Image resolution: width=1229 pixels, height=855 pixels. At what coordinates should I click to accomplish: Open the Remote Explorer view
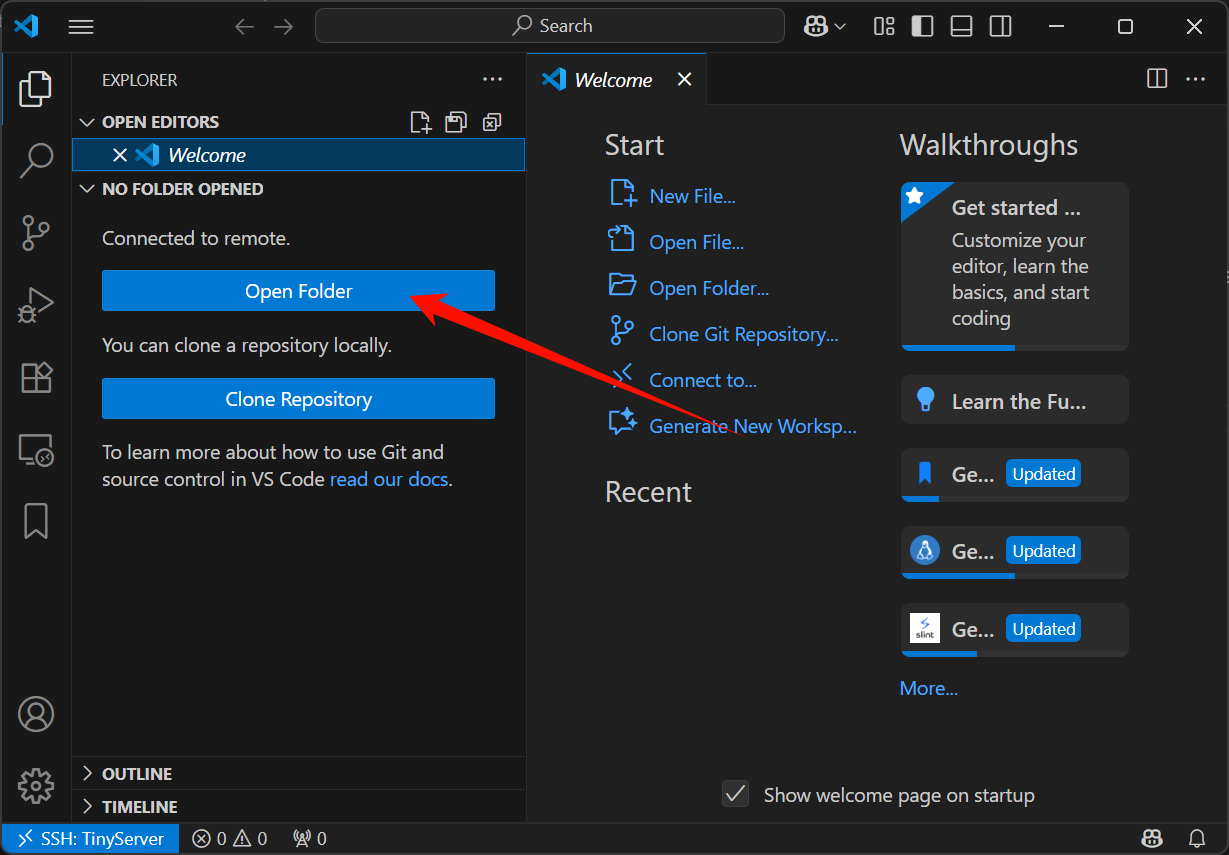36,450
